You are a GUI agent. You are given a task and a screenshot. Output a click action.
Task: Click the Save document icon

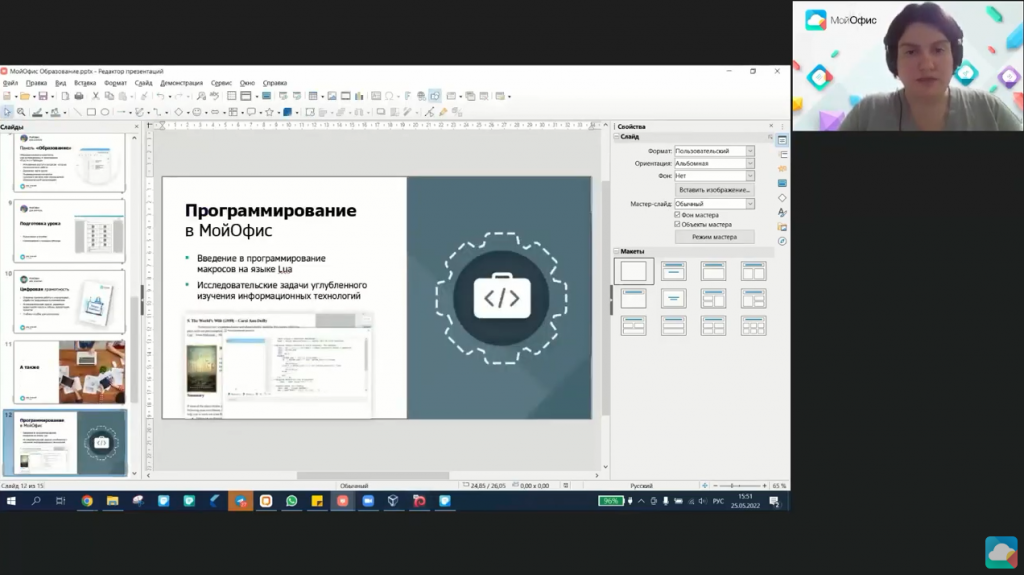[42, 96]
